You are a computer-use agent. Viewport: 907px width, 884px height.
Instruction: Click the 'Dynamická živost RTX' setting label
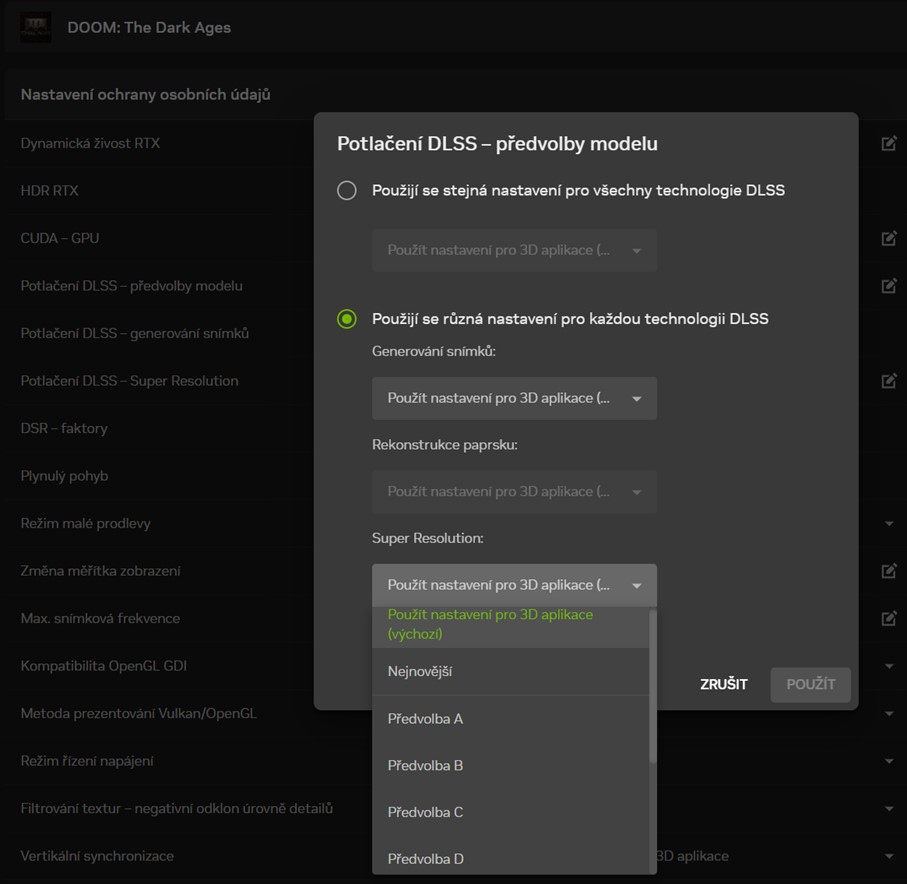point(90,143)
